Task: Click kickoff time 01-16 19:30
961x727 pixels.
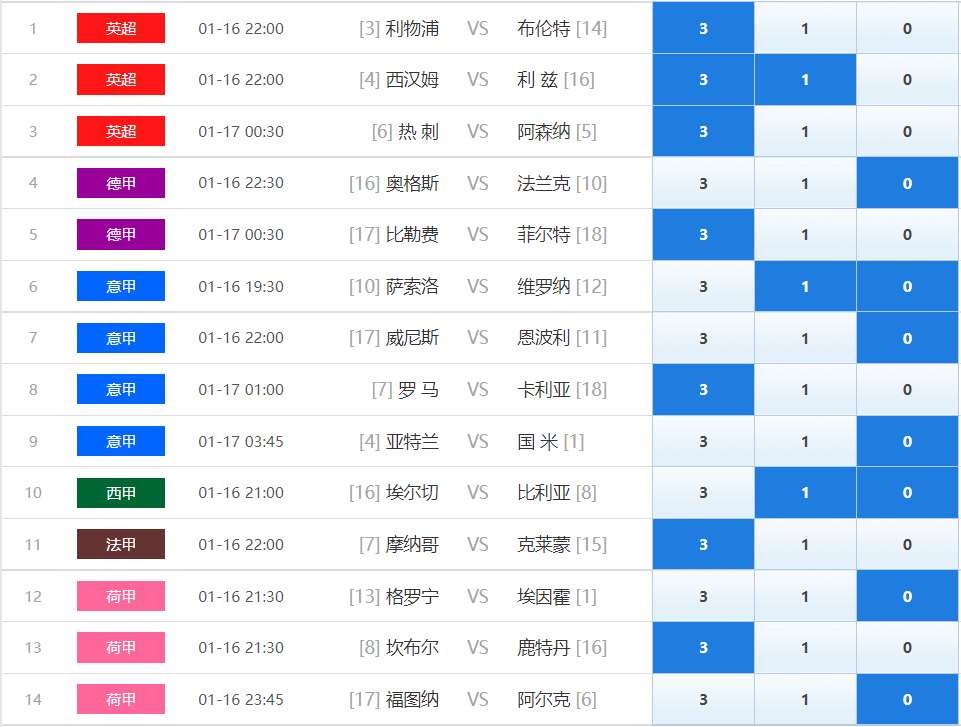Action: pyautogui.click(x=241, y=286)
